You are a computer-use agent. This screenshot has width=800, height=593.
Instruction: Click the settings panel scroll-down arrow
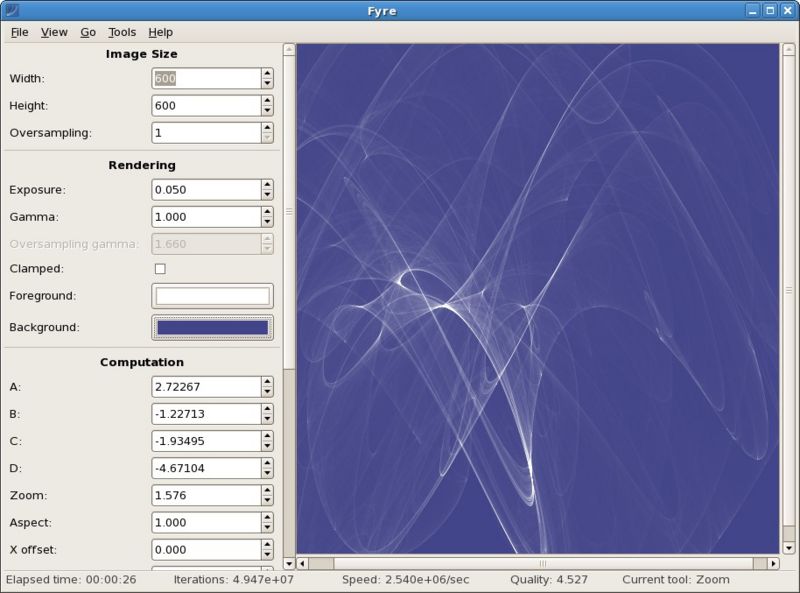click(x=289, y=563)
